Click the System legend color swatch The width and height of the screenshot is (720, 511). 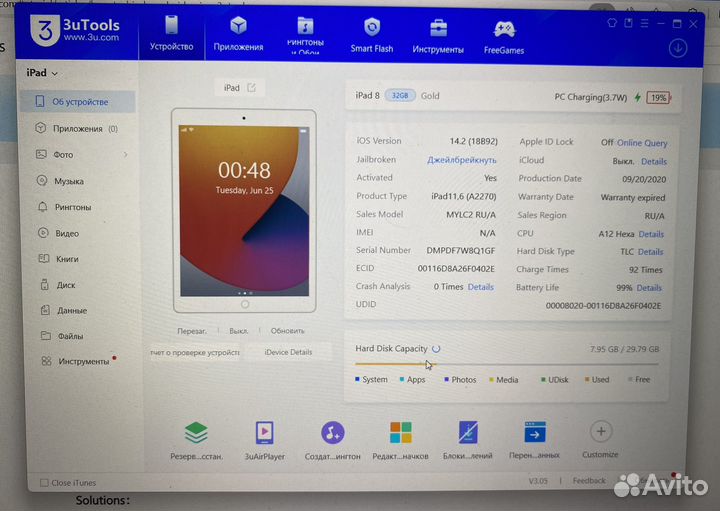(x=357, y=379)
